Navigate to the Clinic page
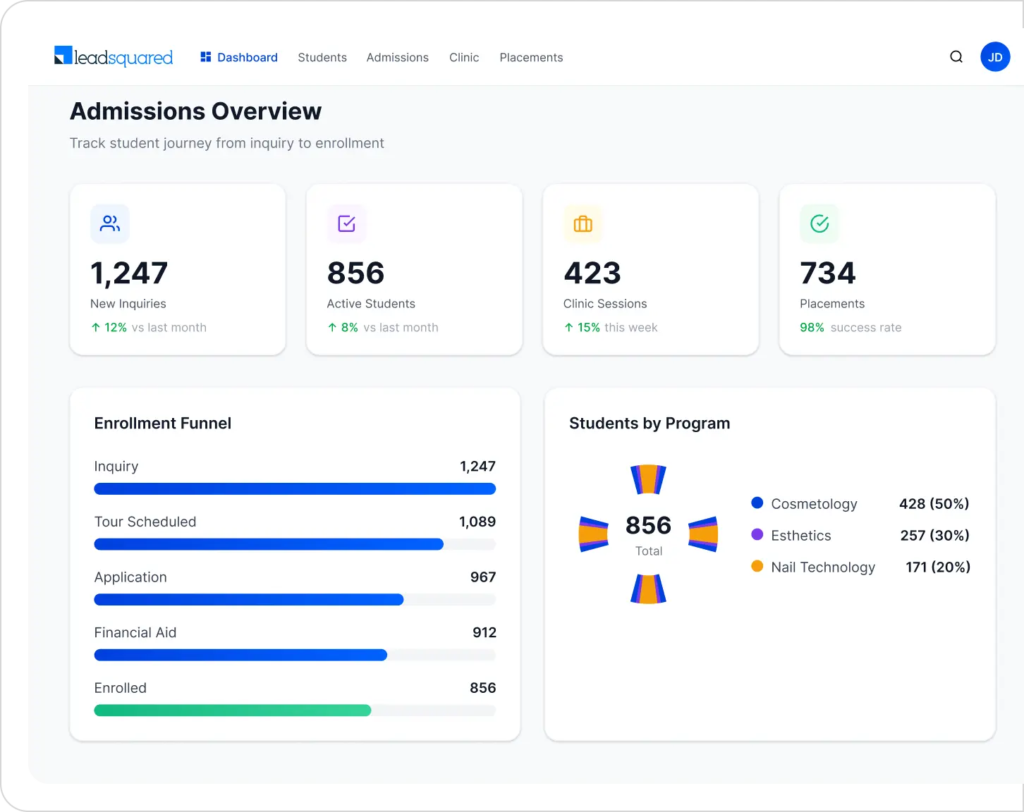 pos(464,57)
